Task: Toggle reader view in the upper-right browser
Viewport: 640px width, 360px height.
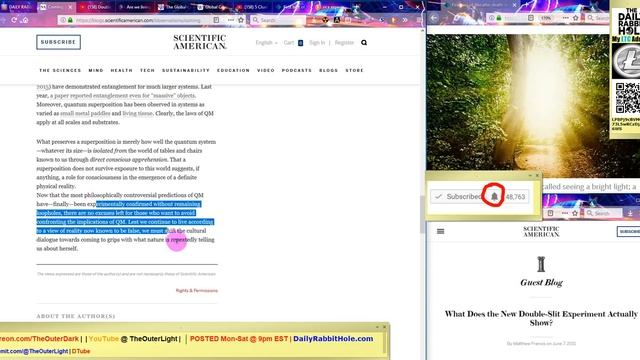Action: (x=531, y=18)
